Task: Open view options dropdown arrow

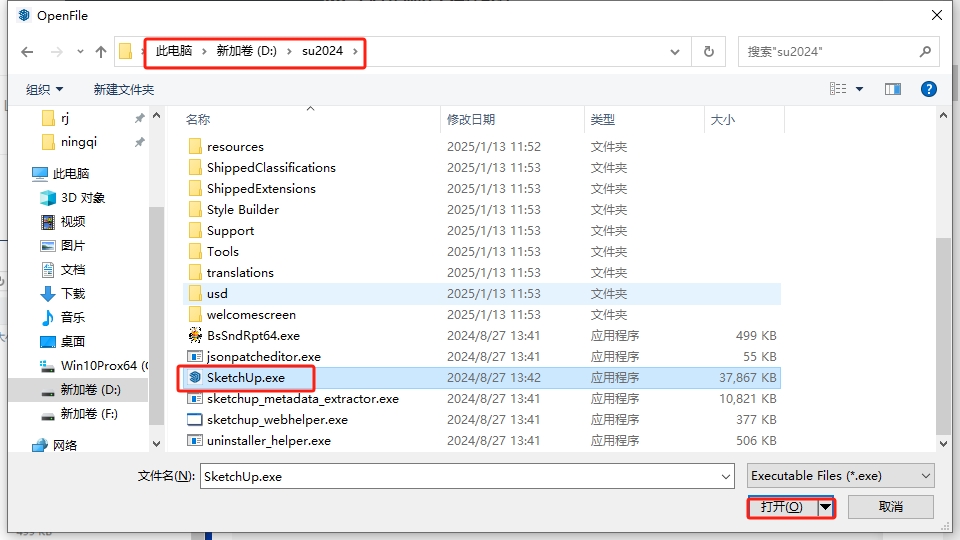Action: [860, 89]
